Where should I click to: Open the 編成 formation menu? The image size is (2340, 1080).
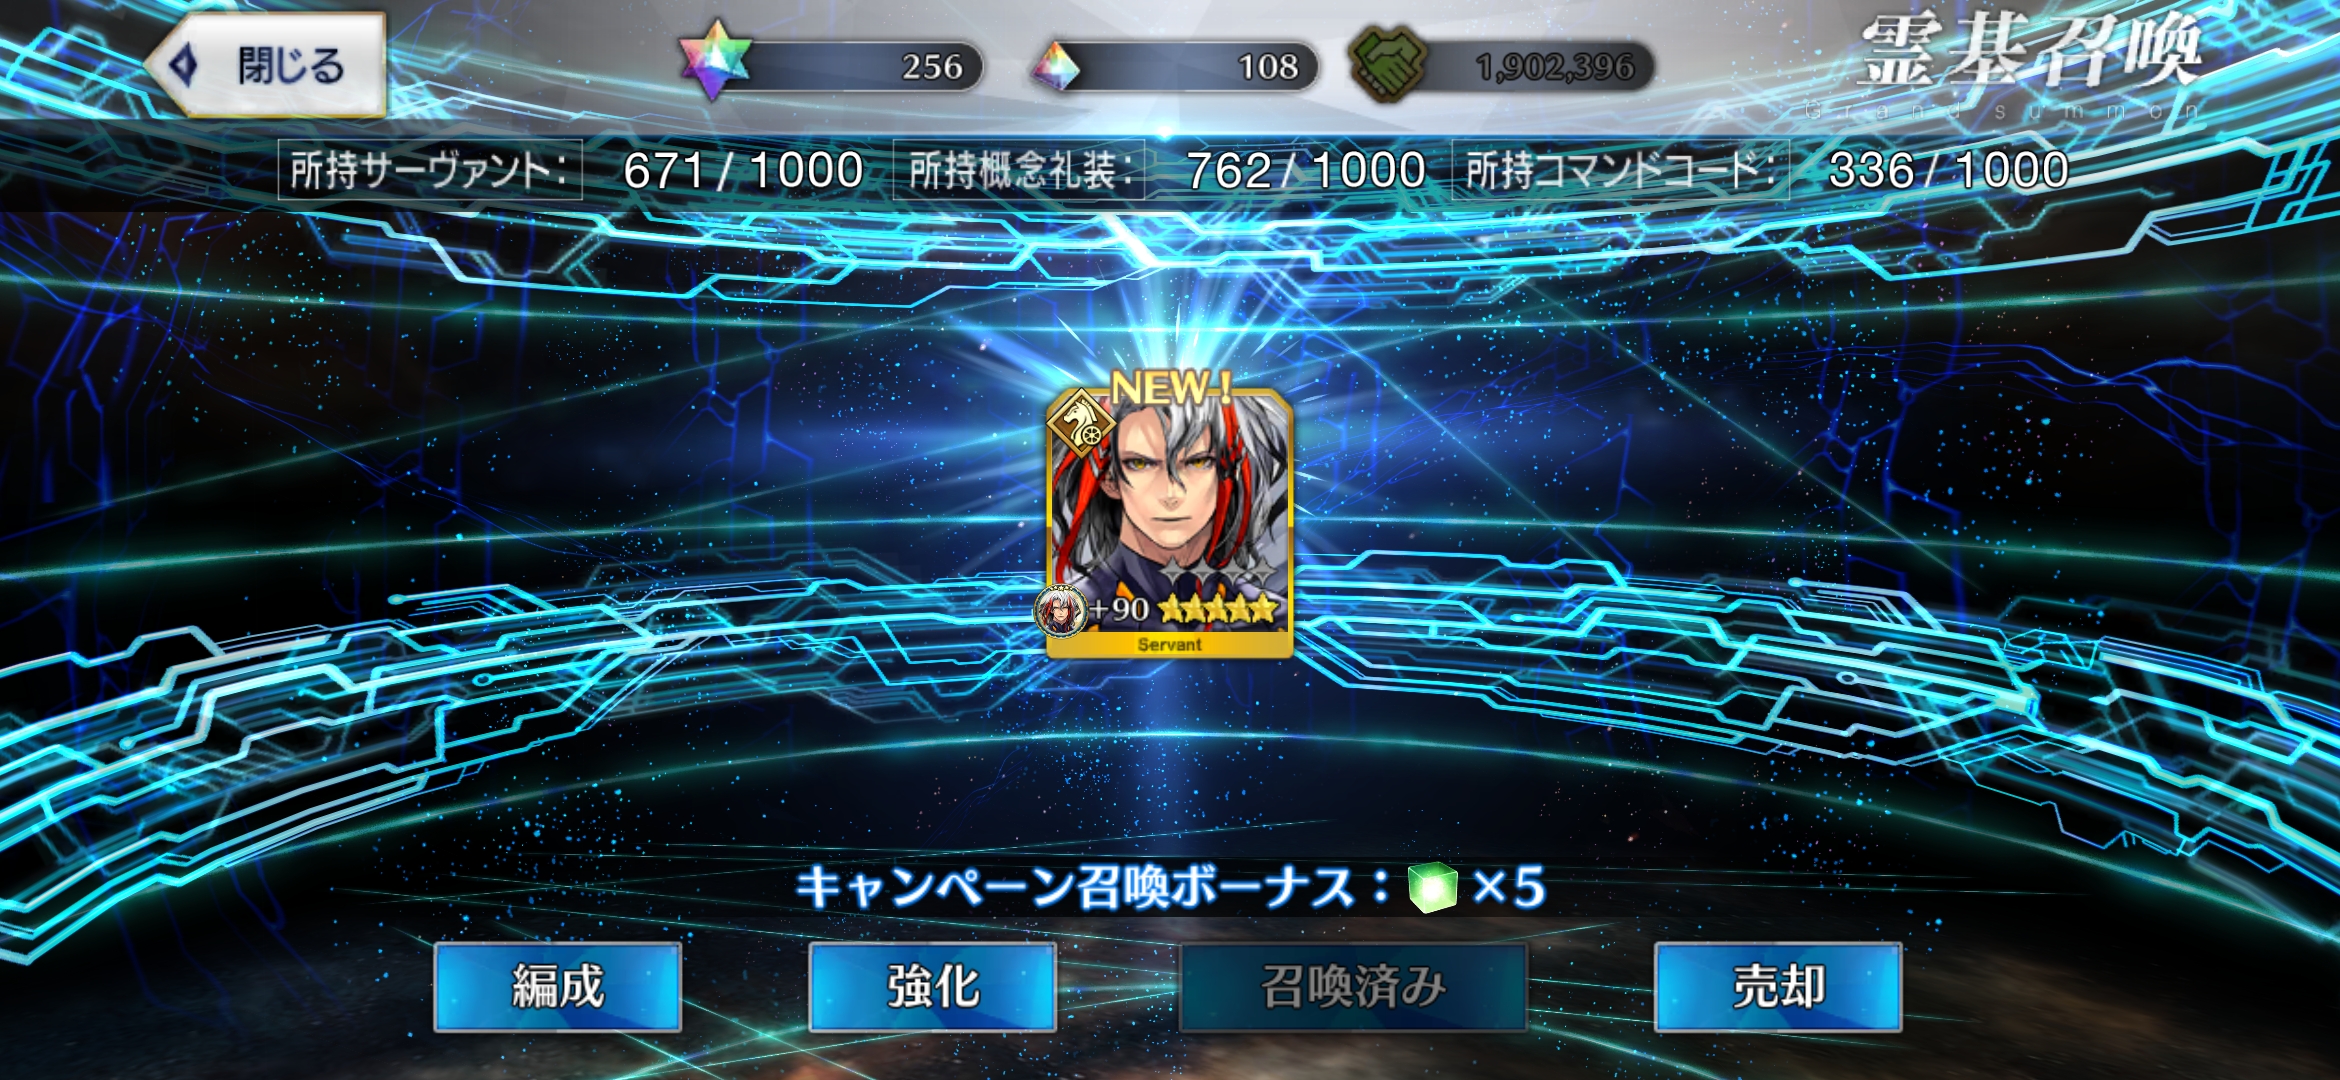pyautogui.click(x=558, y=987)
